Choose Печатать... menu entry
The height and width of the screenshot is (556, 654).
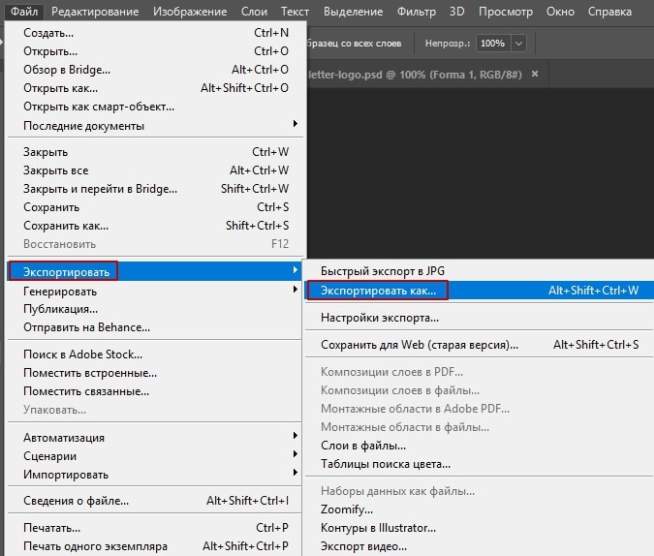coord(154,528)
